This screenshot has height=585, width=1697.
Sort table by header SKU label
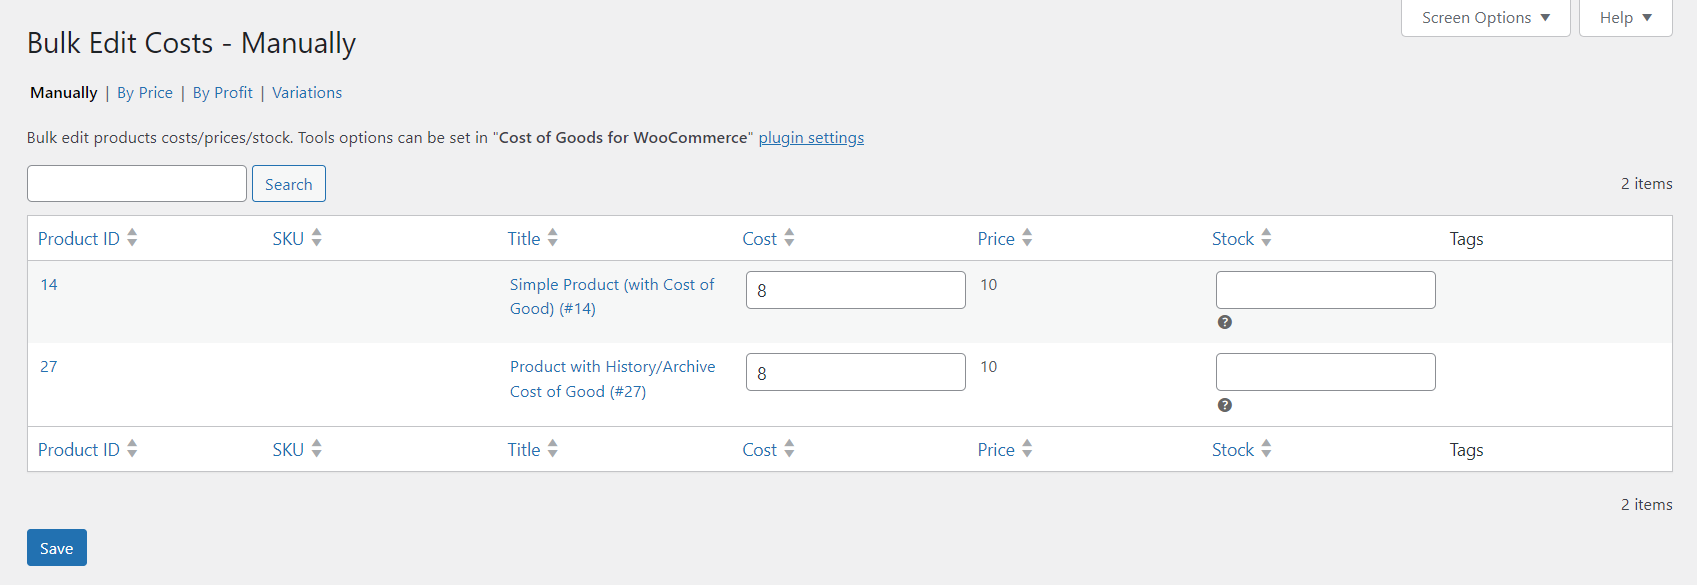click(288, 239)
